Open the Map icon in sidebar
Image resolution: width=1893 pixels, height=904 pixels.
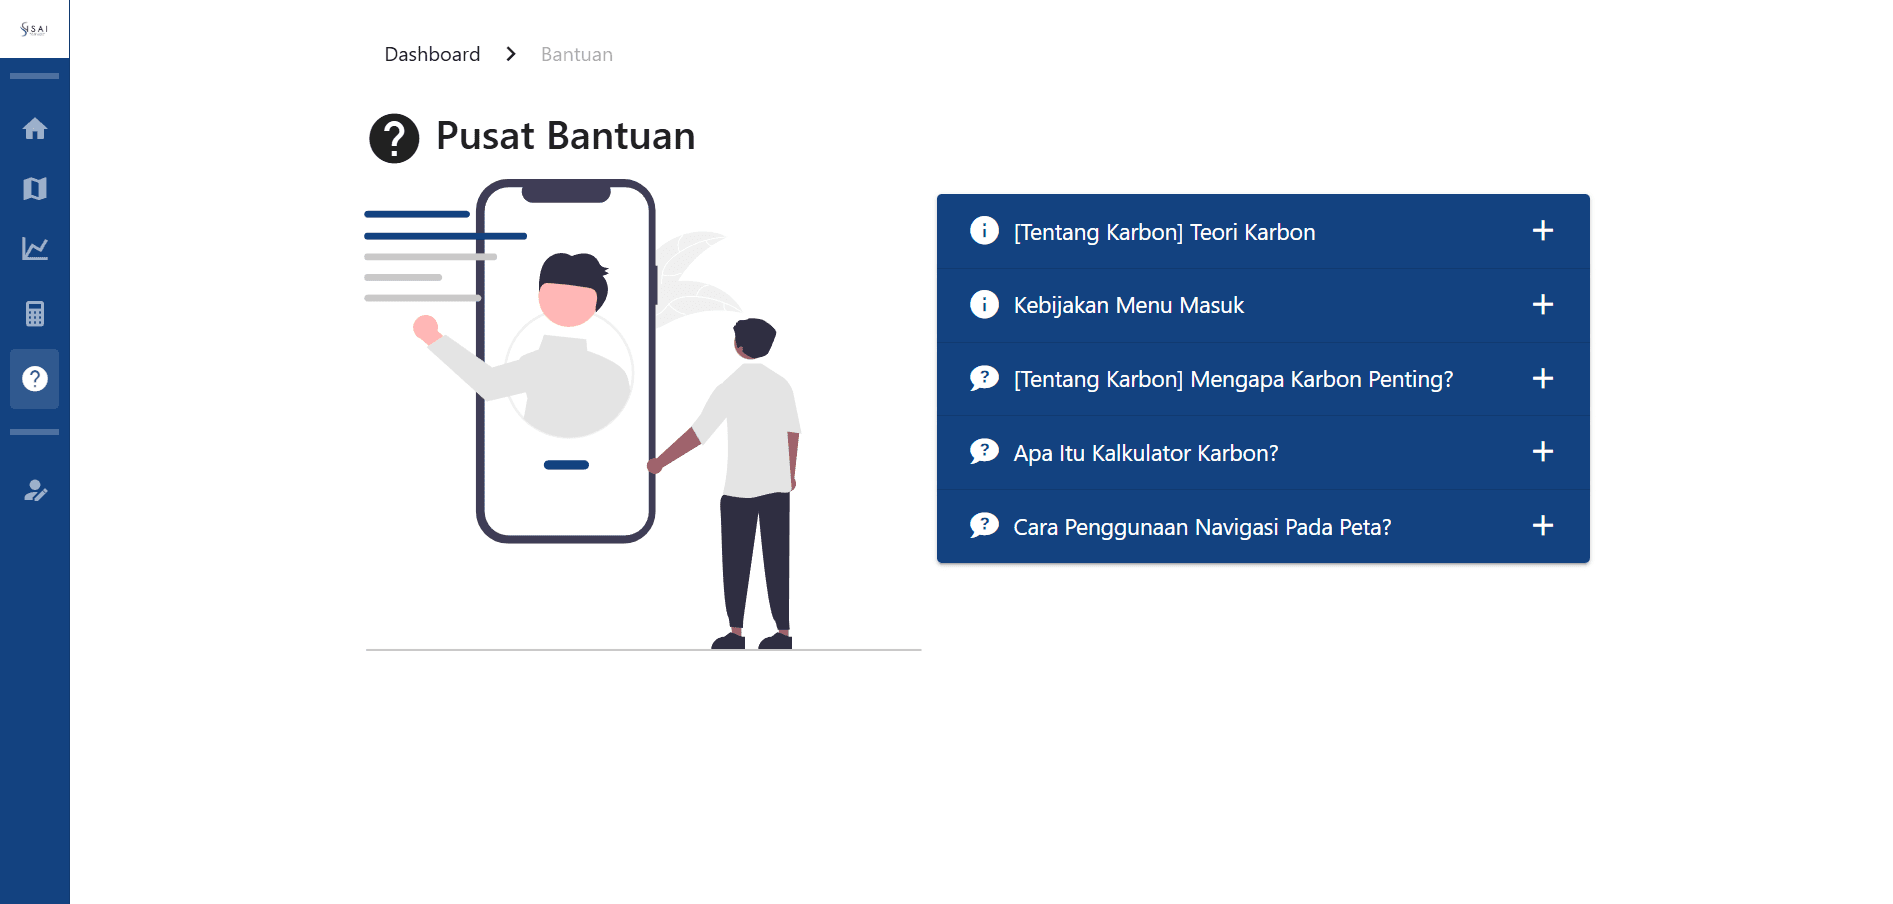pyautogui.click(x=35, y=189)
